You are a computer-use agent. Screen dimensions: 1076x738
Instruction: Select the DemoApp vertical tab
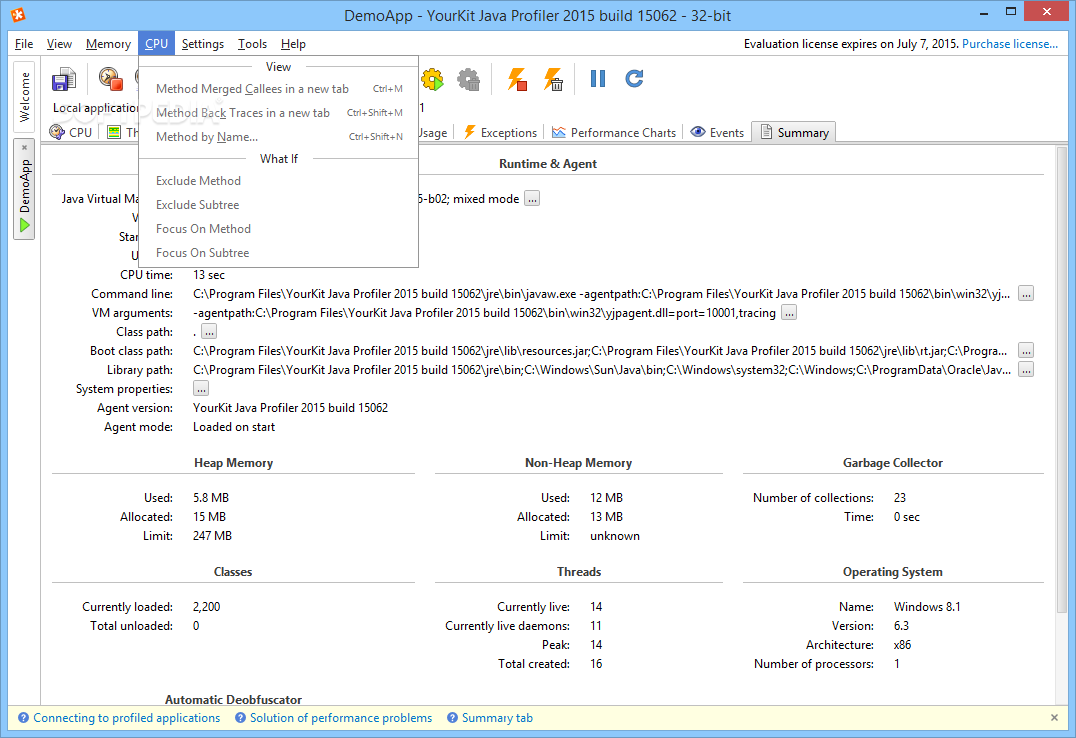pos(24,189)
